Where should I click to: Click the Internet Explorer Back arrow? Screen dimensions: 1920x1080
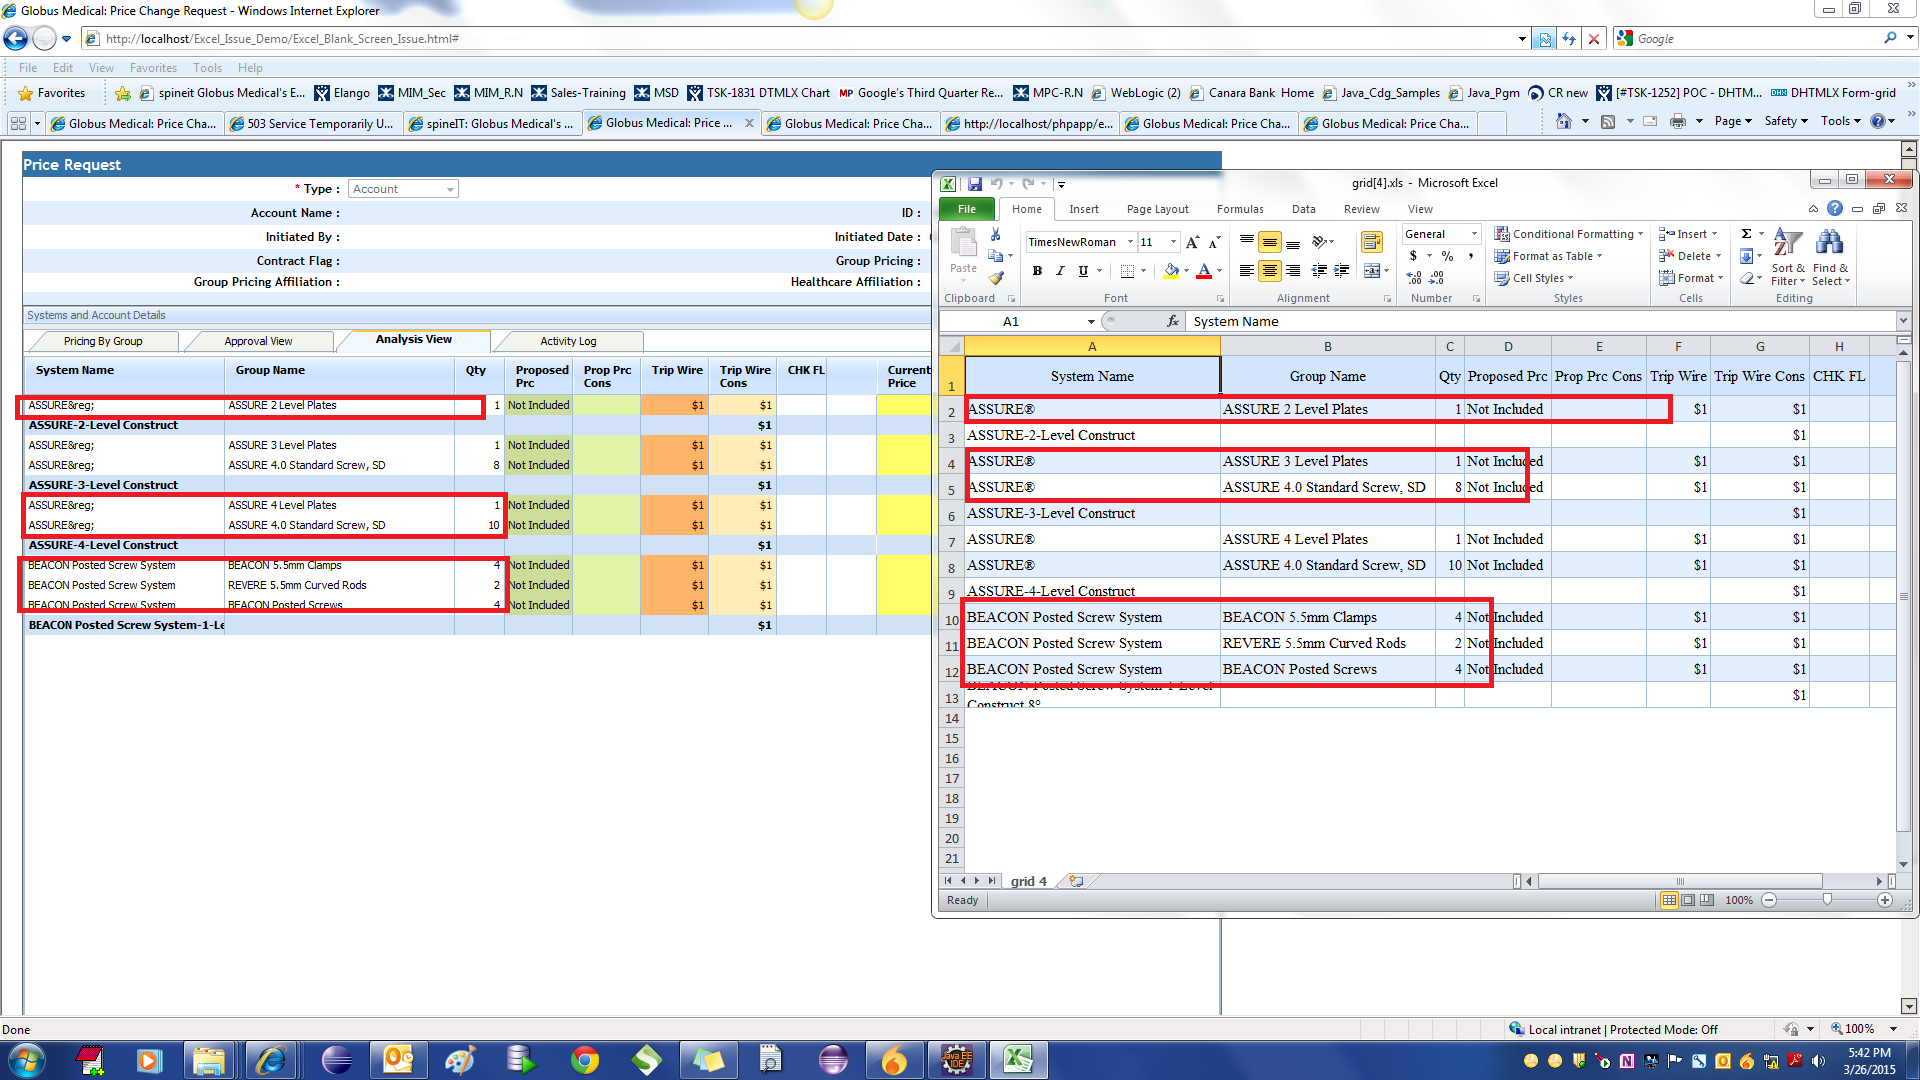16,39
